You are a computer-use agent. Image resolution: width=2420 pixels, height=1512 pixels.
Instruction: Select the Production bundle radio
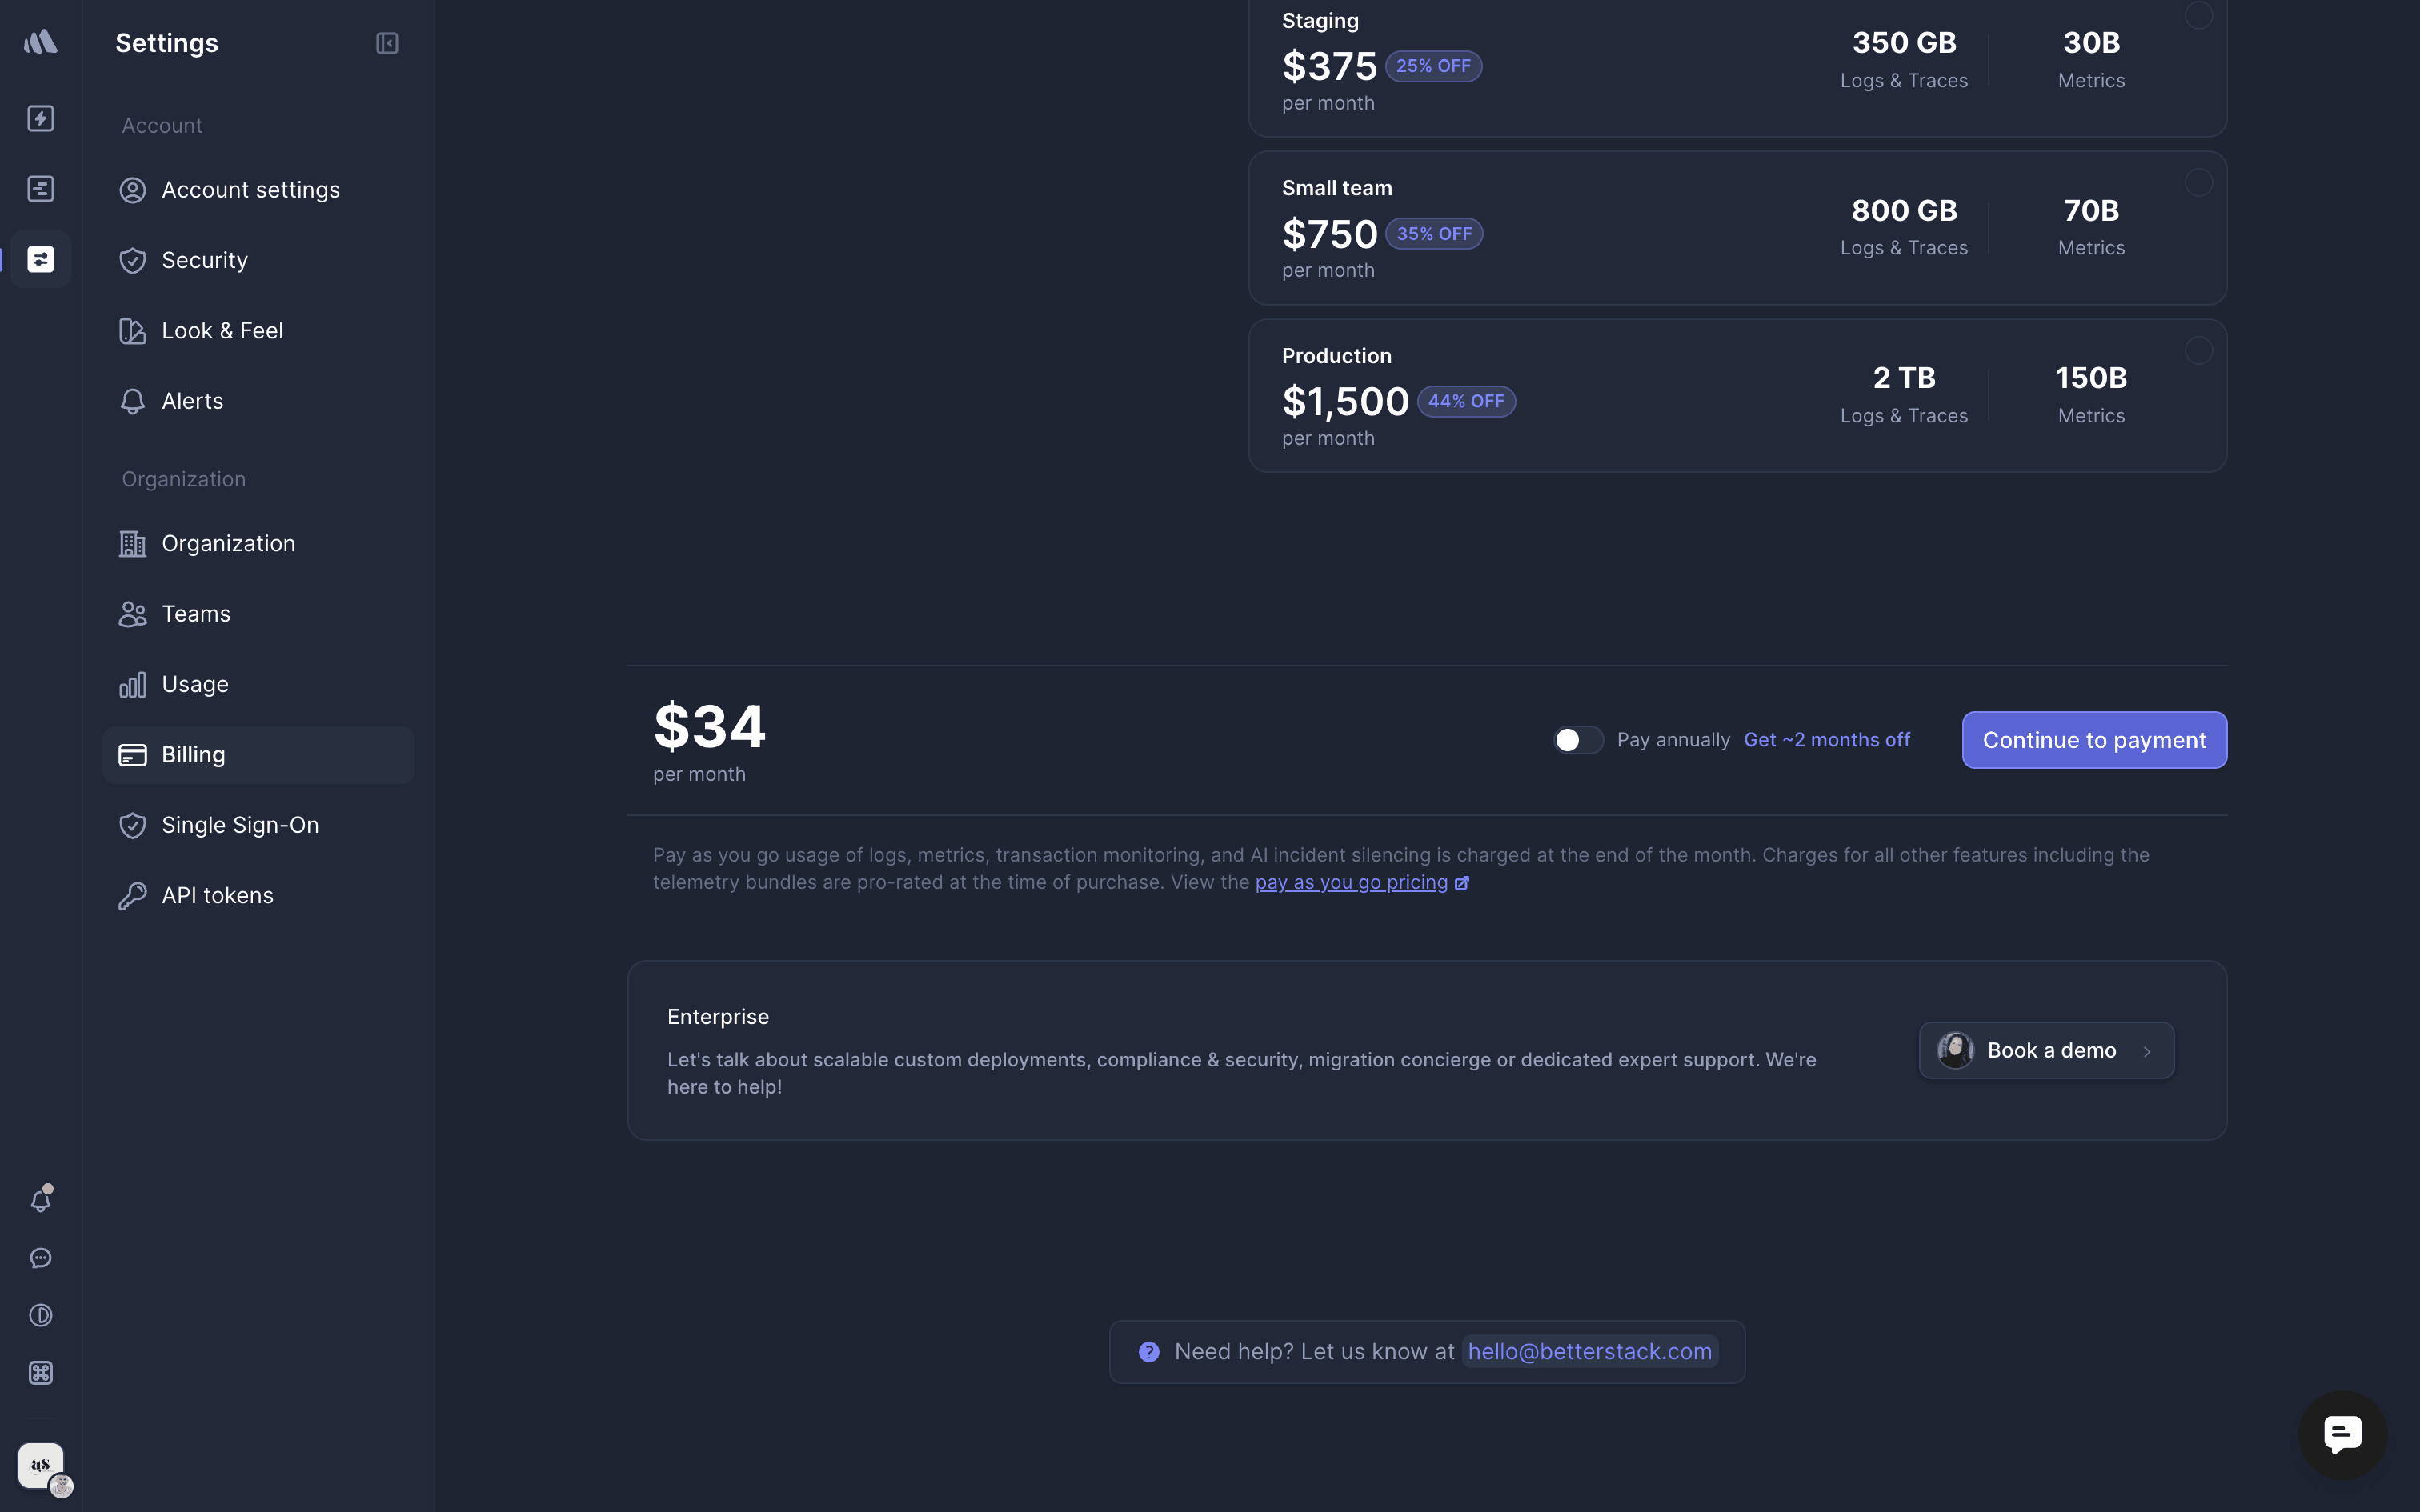click(x=2198, y=350)
